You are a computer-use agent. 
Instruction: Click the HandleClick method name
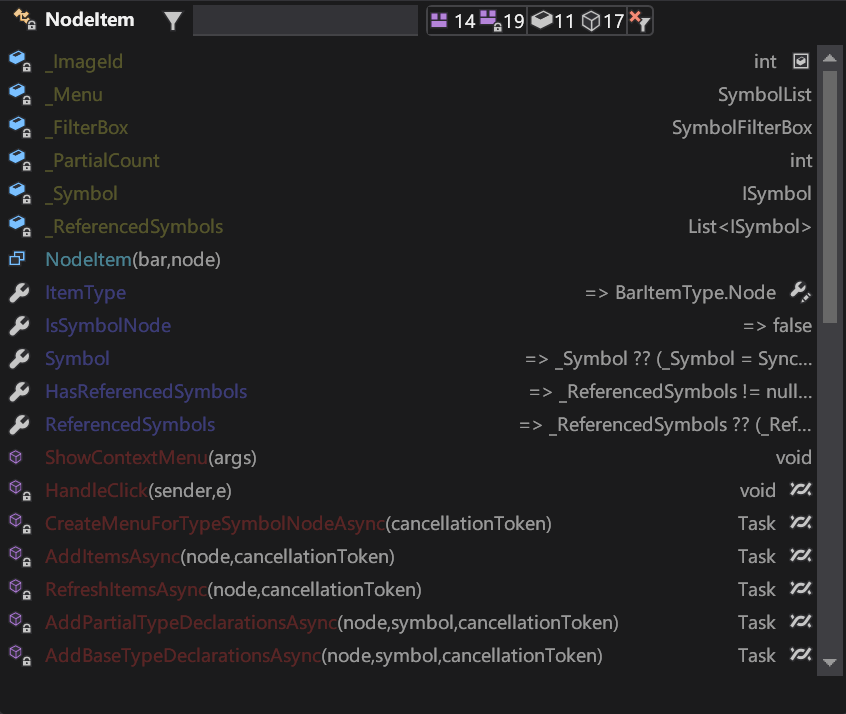coord(95,490)
